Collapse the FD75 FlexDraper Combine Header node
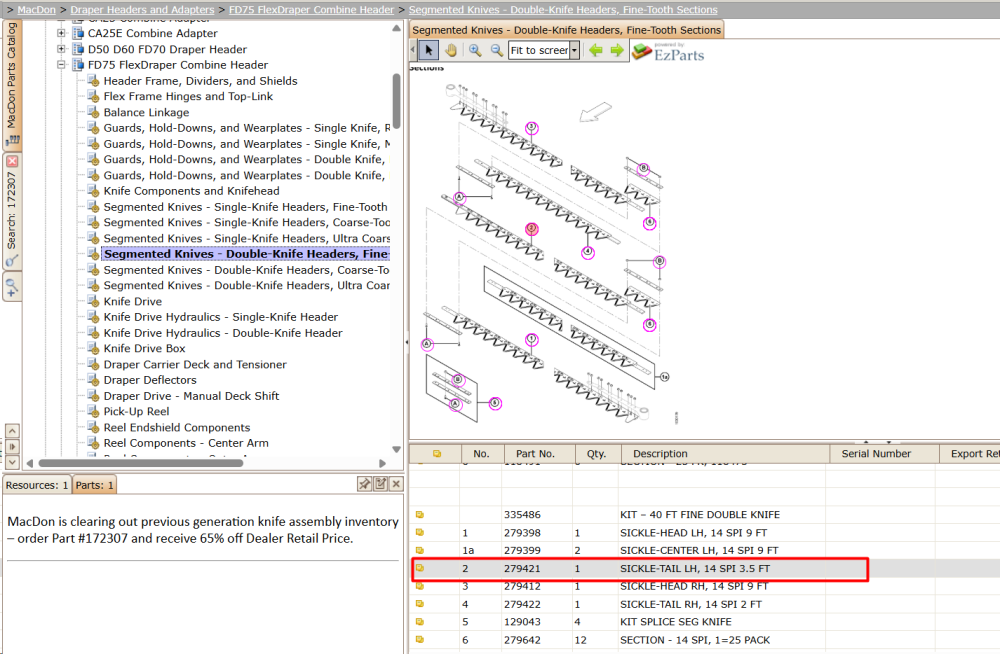Image resolution: width=1000 pixels, height=654 pixels. click(61, 64)
